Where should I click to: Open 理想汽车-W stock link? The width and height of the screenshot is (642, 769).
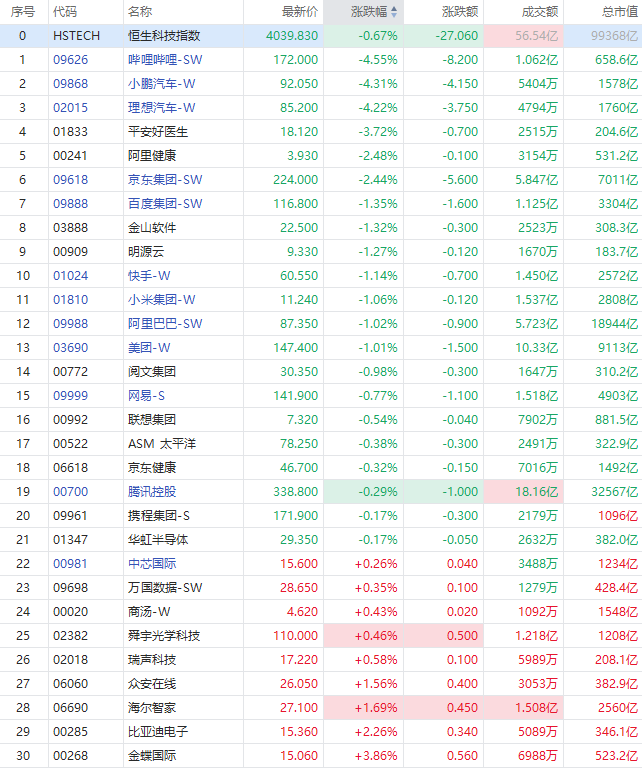[161, 108]
